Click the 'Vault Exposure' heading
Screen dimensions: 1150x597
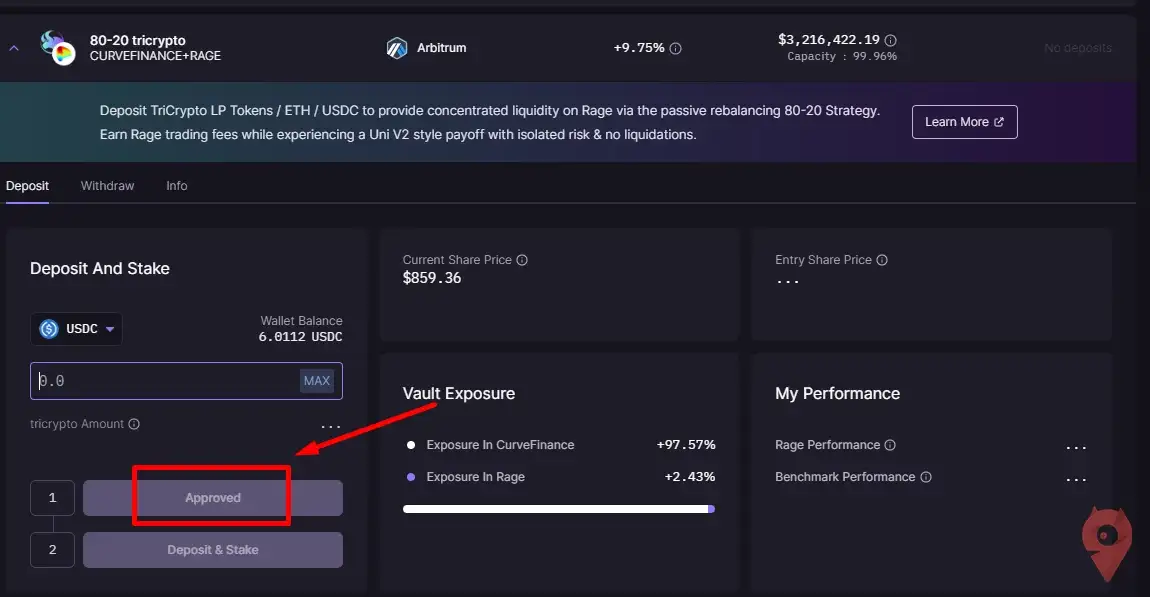459,393
